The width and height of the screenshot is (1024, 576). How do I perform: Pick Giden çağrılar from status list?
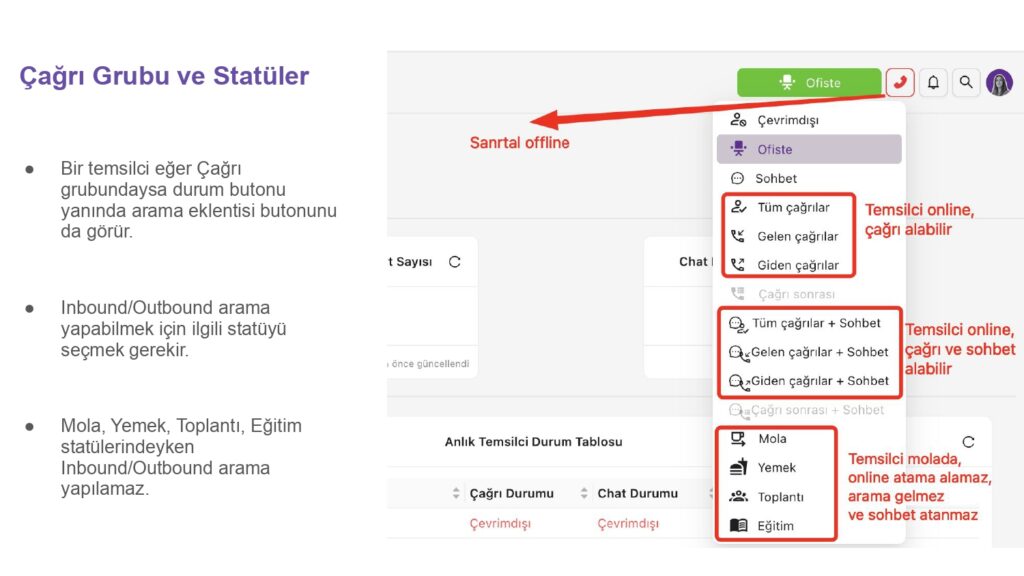(797, 266)
